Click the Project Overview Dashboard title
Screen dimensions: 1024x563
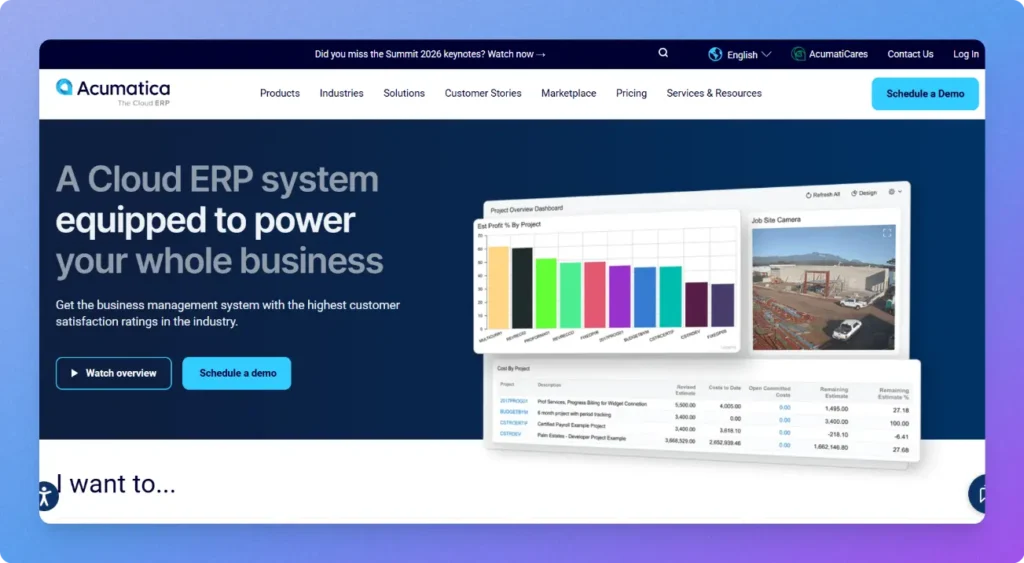pos(526,210)
